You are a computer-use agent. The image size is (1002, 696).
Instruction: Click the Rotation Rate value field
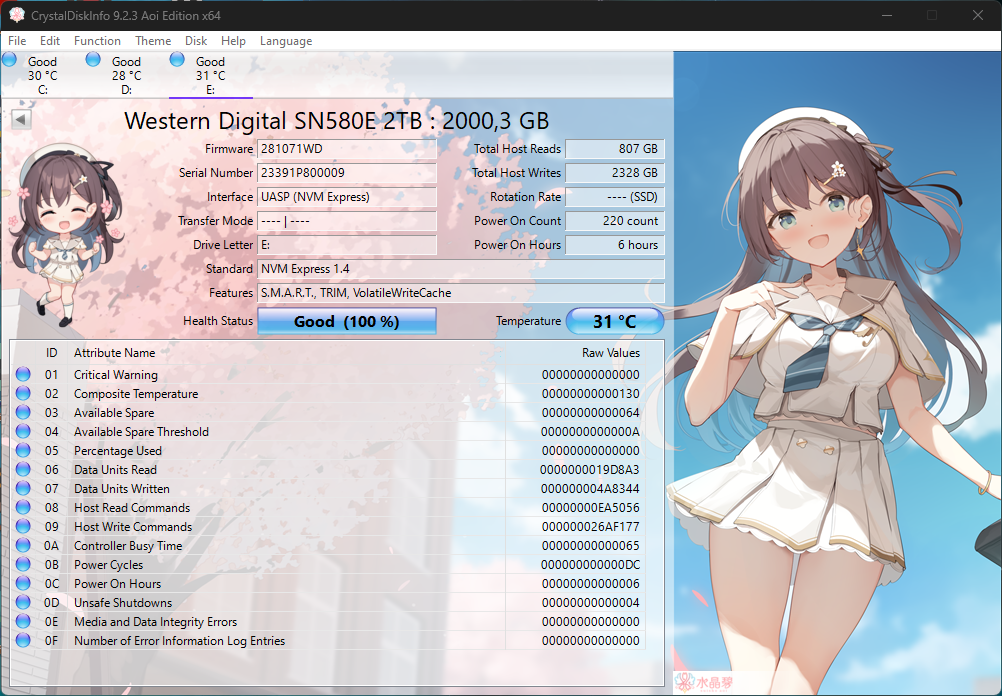coord(615,197)
